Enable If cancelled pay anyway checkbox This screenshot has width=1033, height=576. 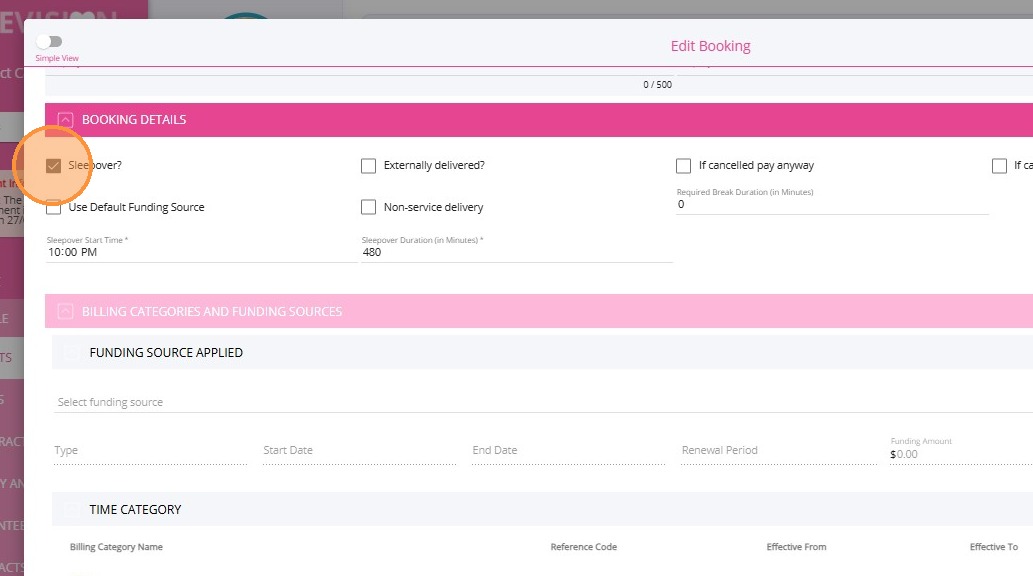click(684, 166)
